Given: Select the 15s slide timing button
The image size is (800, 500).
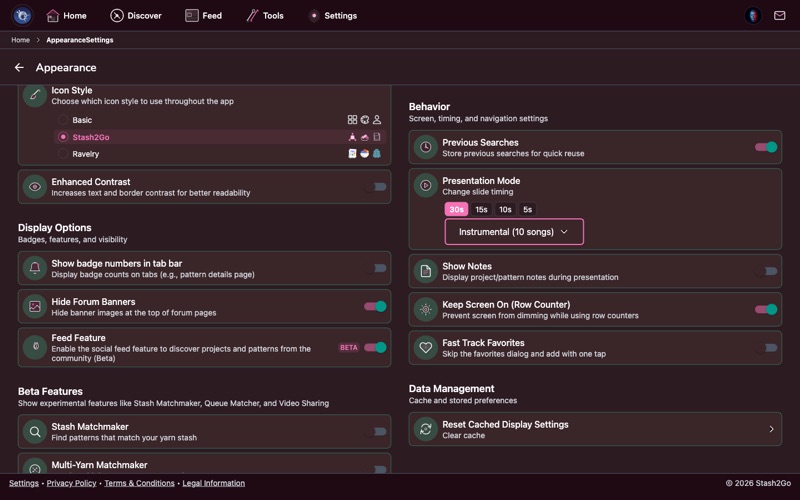Looking at the screenshot, I should [x=481, y=210].
